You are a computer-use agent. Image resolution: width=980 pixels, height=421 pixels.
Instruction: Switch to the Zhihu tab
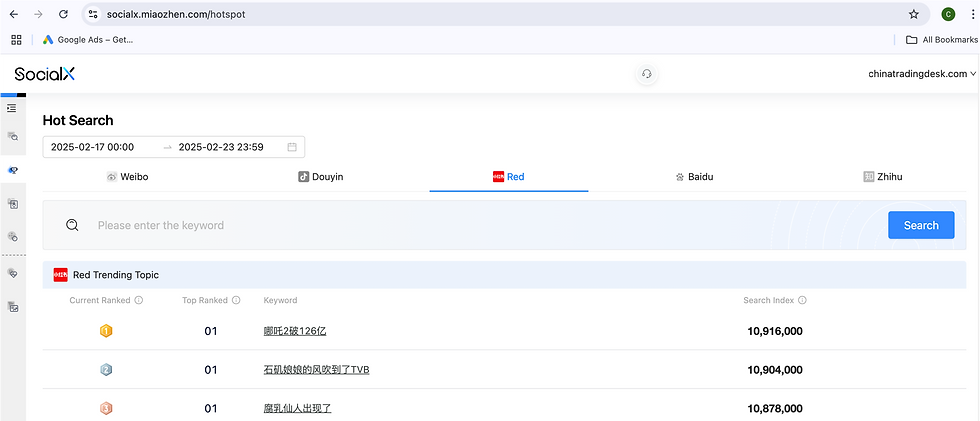tap(882, 177)
